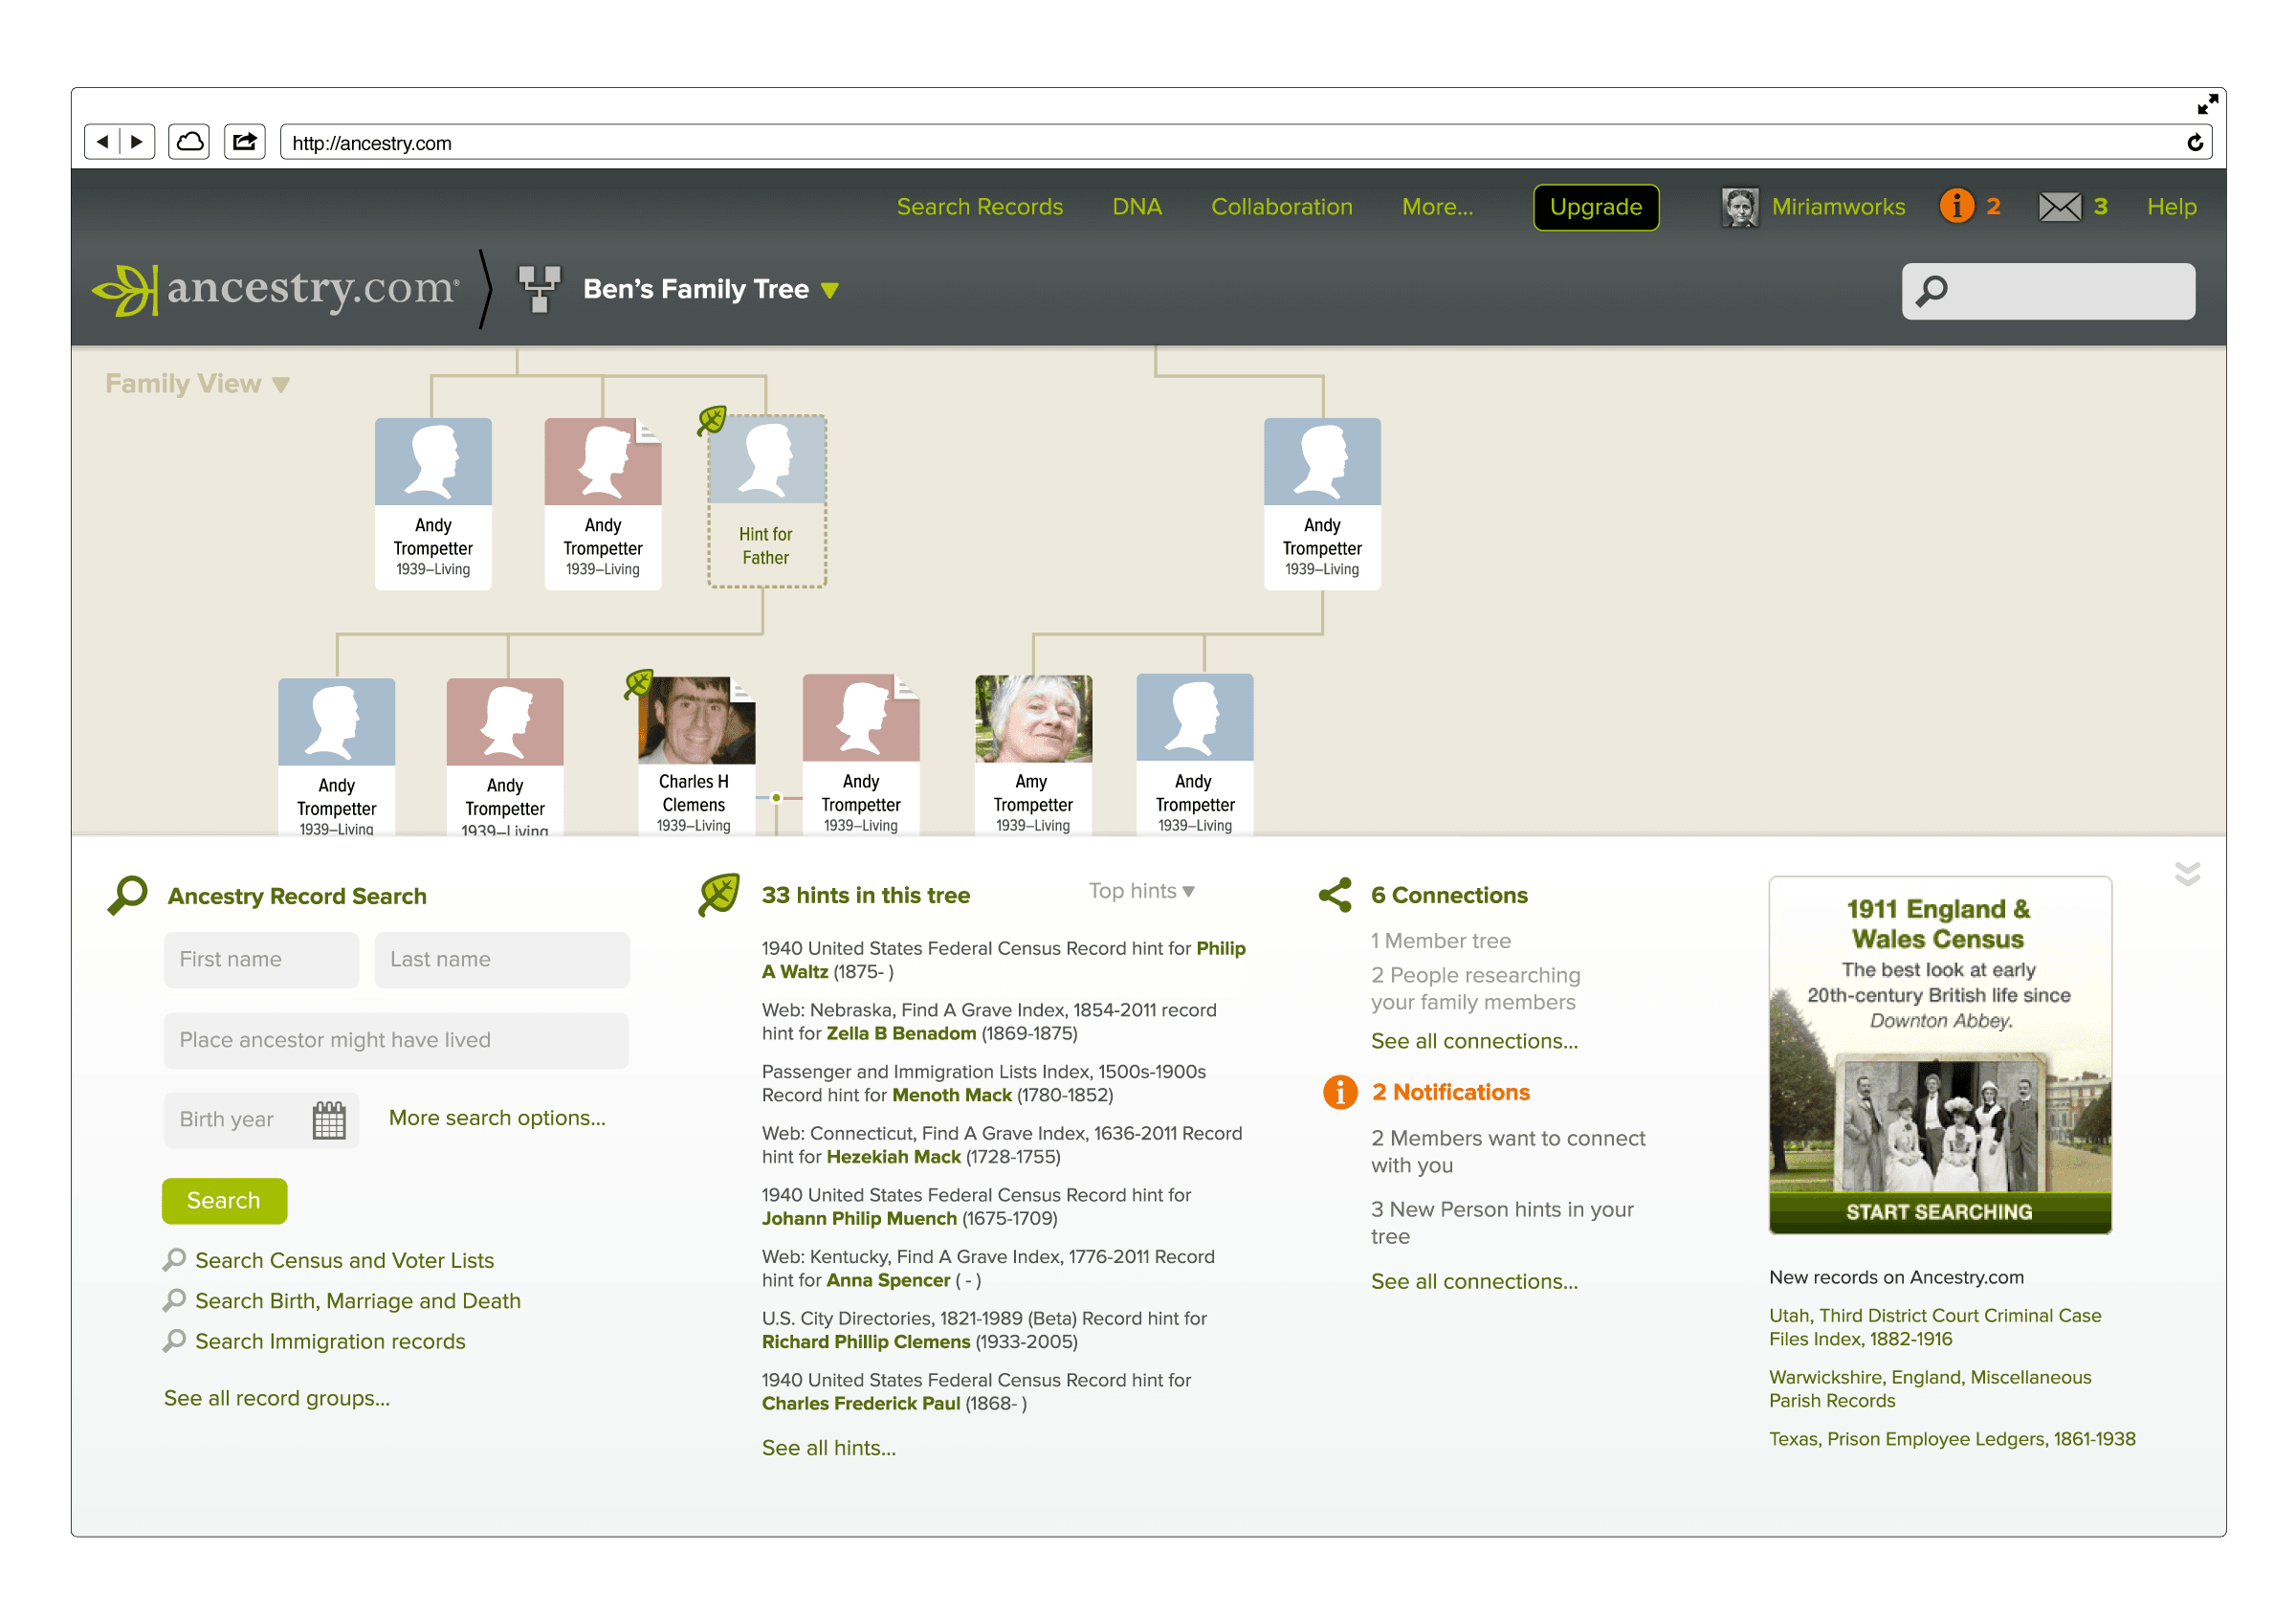Click the green leaf hint above Hint for Father
This screenshot has height=1618, width=2296.
pyautogui.click(x=713, y=418)
